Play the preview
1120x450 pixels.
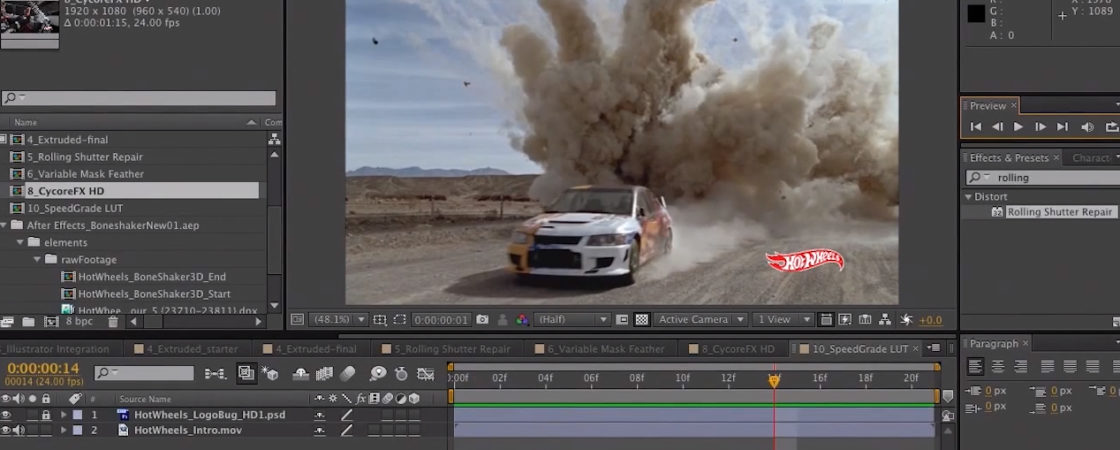click(1019, 127)
